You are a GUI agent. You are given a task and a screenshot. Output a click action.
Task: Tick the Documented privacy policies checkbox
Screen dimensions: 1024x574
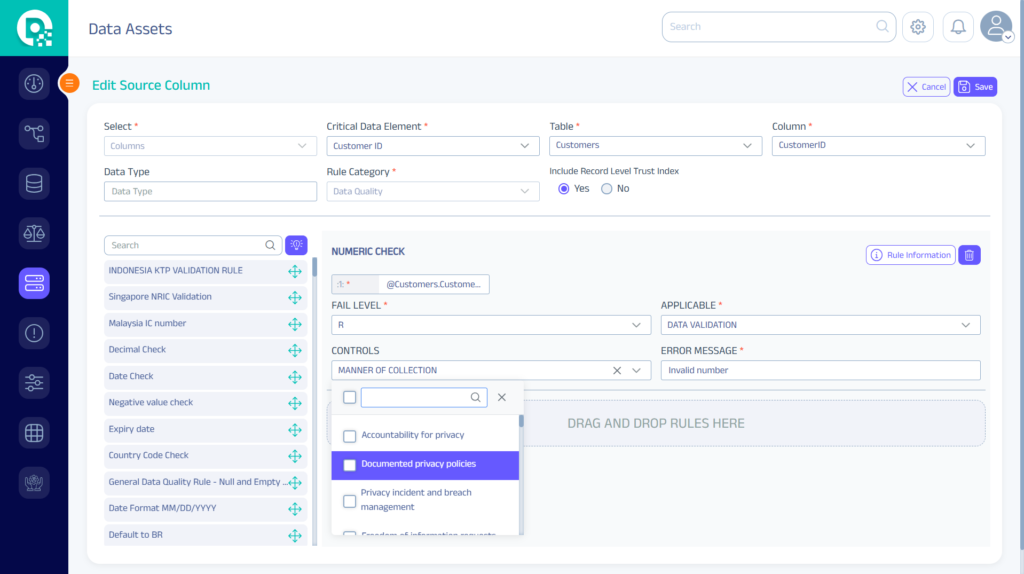350,465
